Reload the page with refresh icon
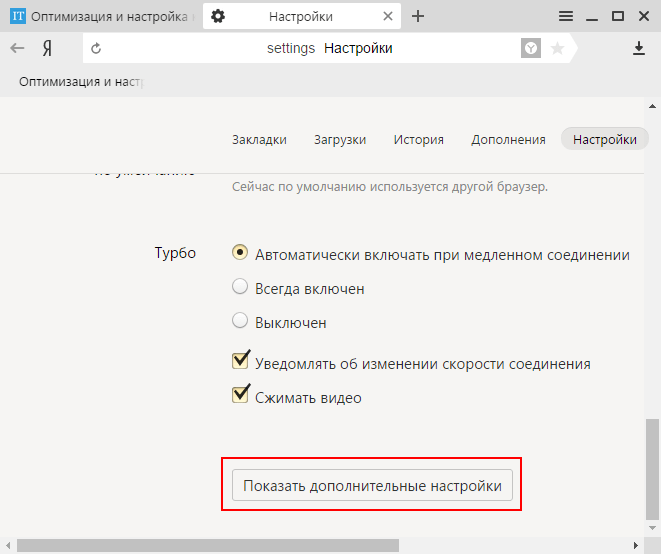Screen dimensions: 661x554 pos(96,48)
